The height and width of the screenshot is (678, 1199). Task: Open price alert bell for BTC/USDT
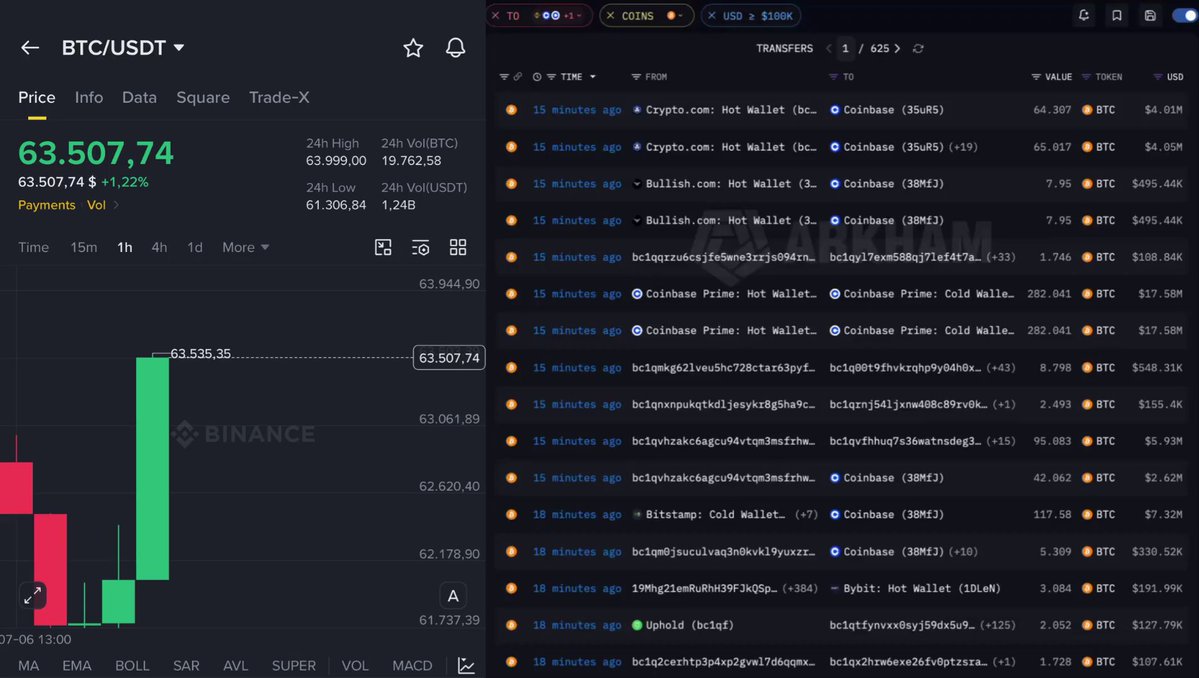click(x=456, y=48)
